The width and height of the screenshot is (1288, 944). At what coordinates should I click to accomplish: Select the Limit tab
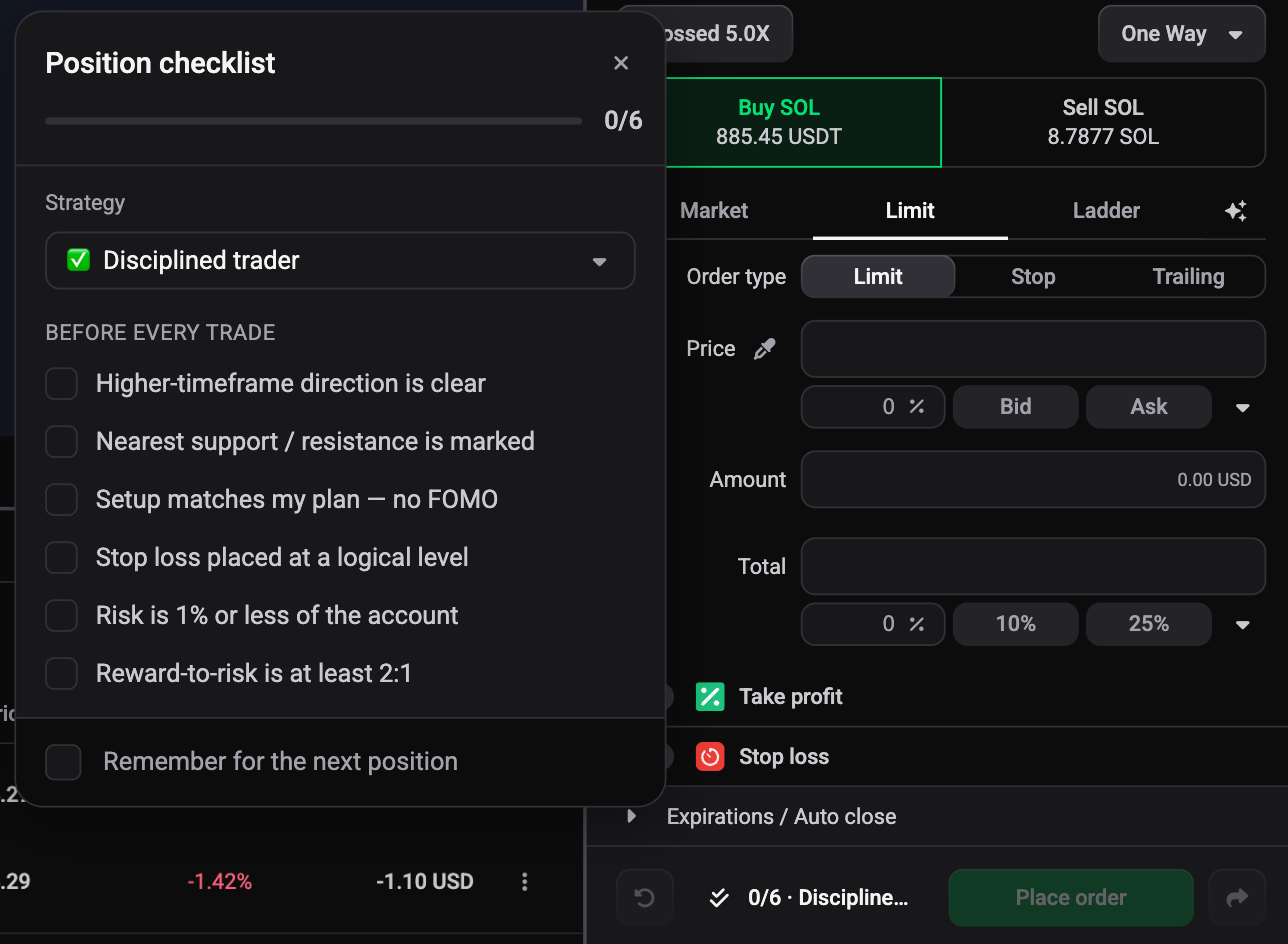coord(910,211)
